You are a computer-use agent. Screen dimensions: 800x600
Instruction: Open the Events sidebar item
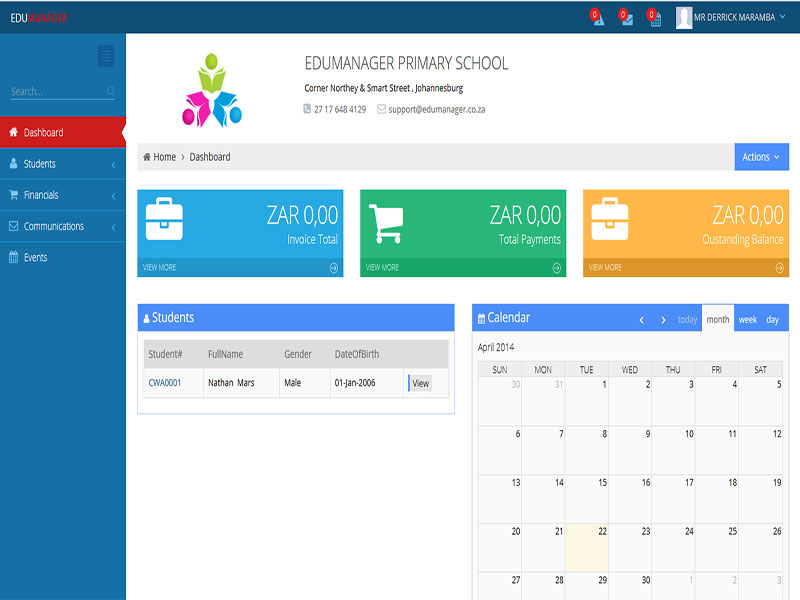tap(35, 257)
